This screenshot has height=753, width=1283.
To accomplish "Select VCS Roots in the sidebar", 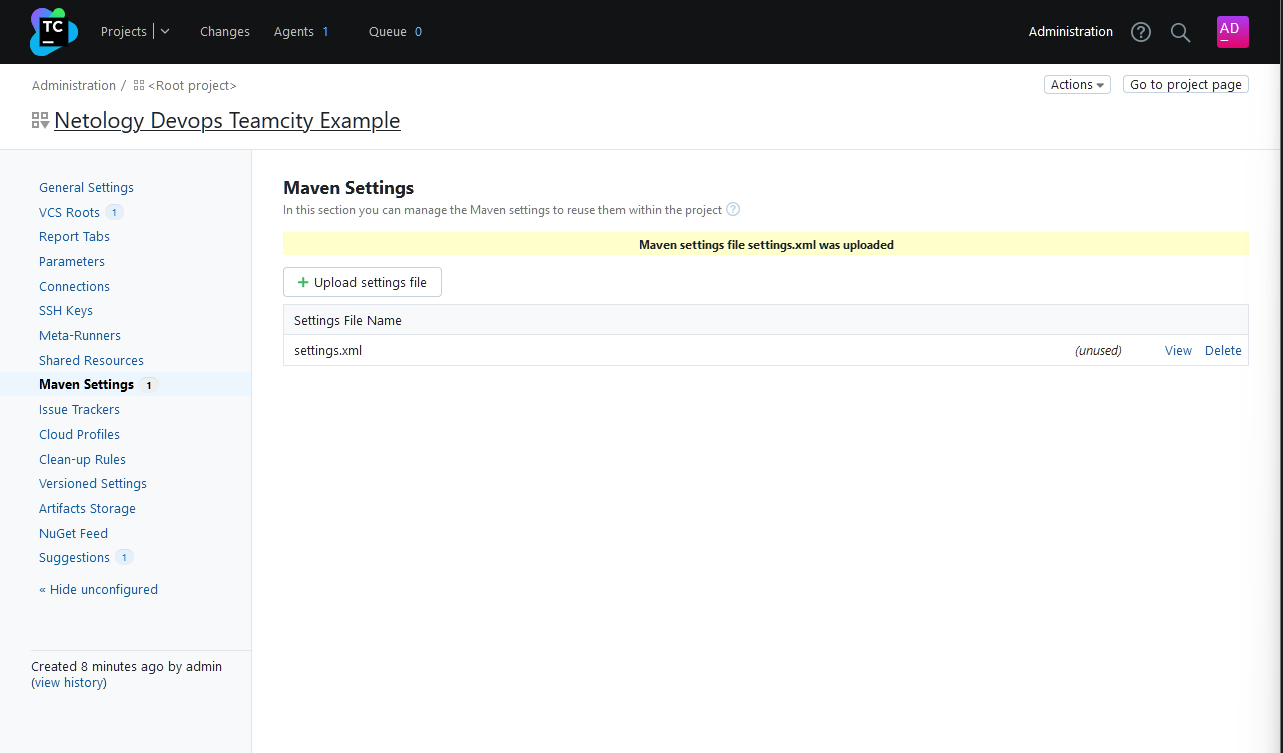I will [x=69, y=212].
